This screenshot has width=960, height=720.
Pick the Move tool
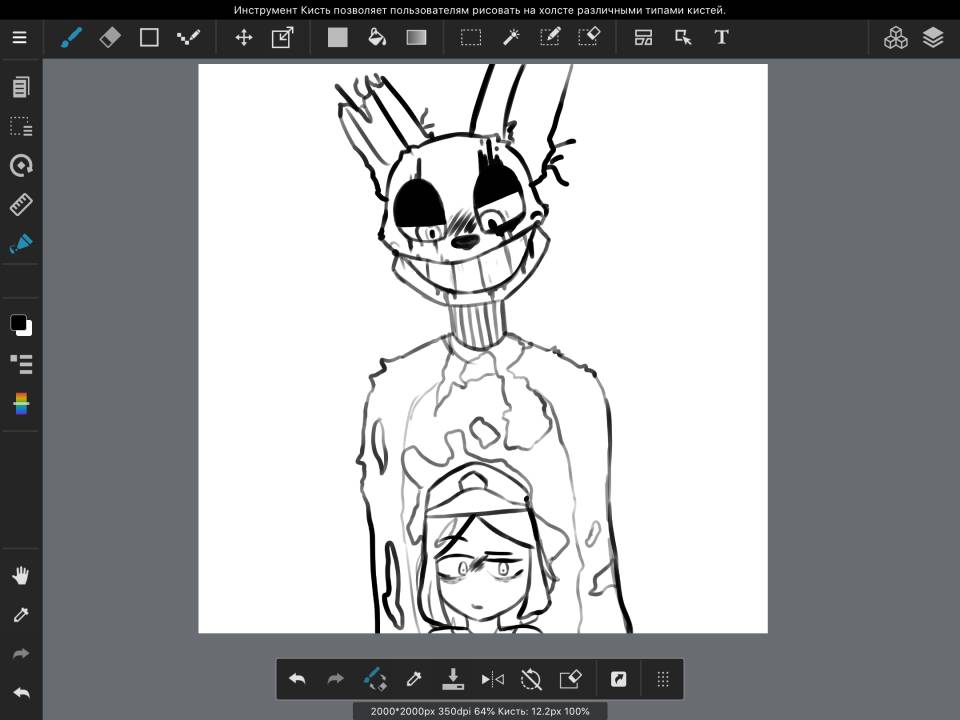click(243, 38)
